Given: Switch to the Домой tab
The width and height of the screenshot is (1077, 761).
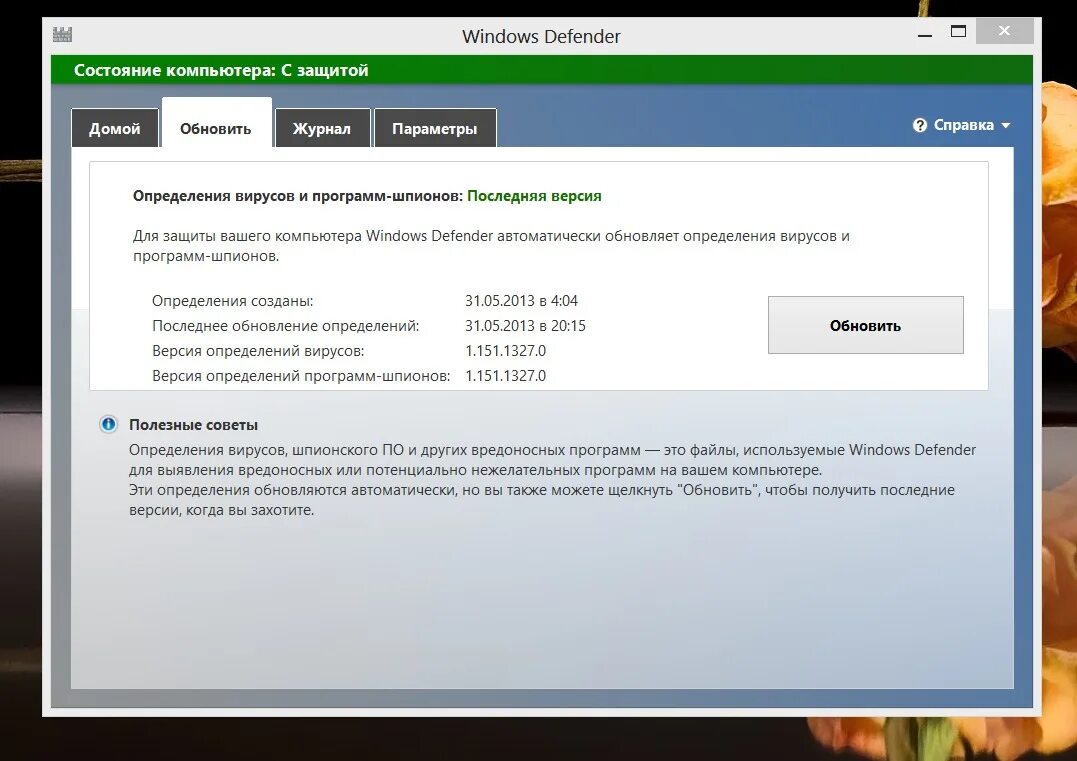Looking at the screenshot, I should 114,128.
